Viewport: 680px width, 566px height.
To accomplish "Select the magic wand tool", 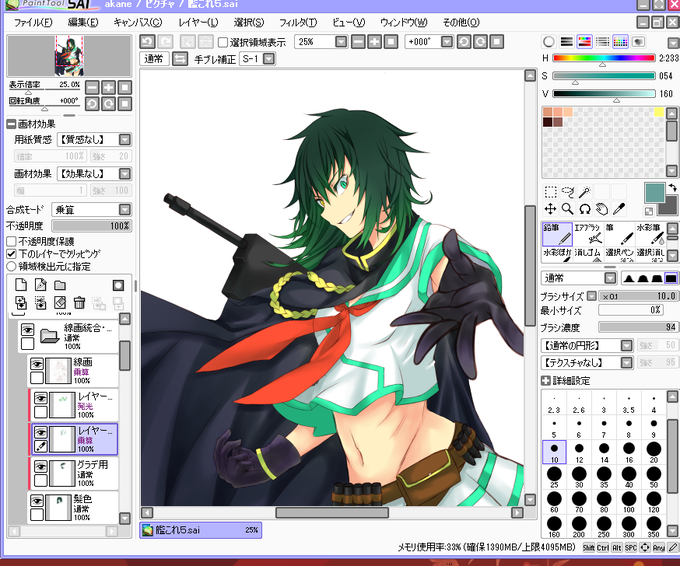I will 585,192.
